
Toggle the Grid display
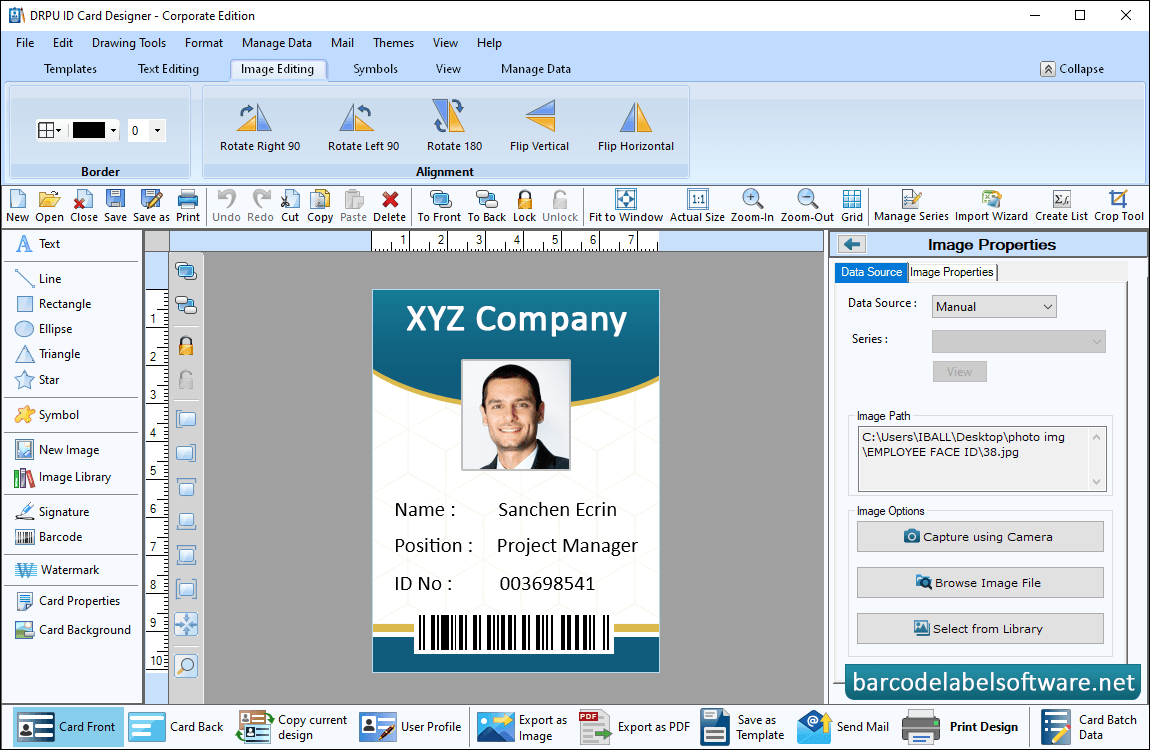pyautogui.click(x=851, y=205)
